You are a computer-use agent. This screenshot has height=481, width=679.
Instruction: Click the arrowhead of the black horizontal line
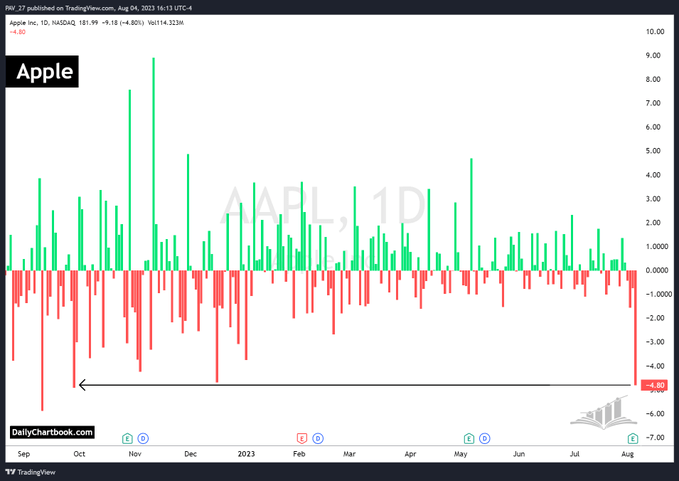coord(81,385)
